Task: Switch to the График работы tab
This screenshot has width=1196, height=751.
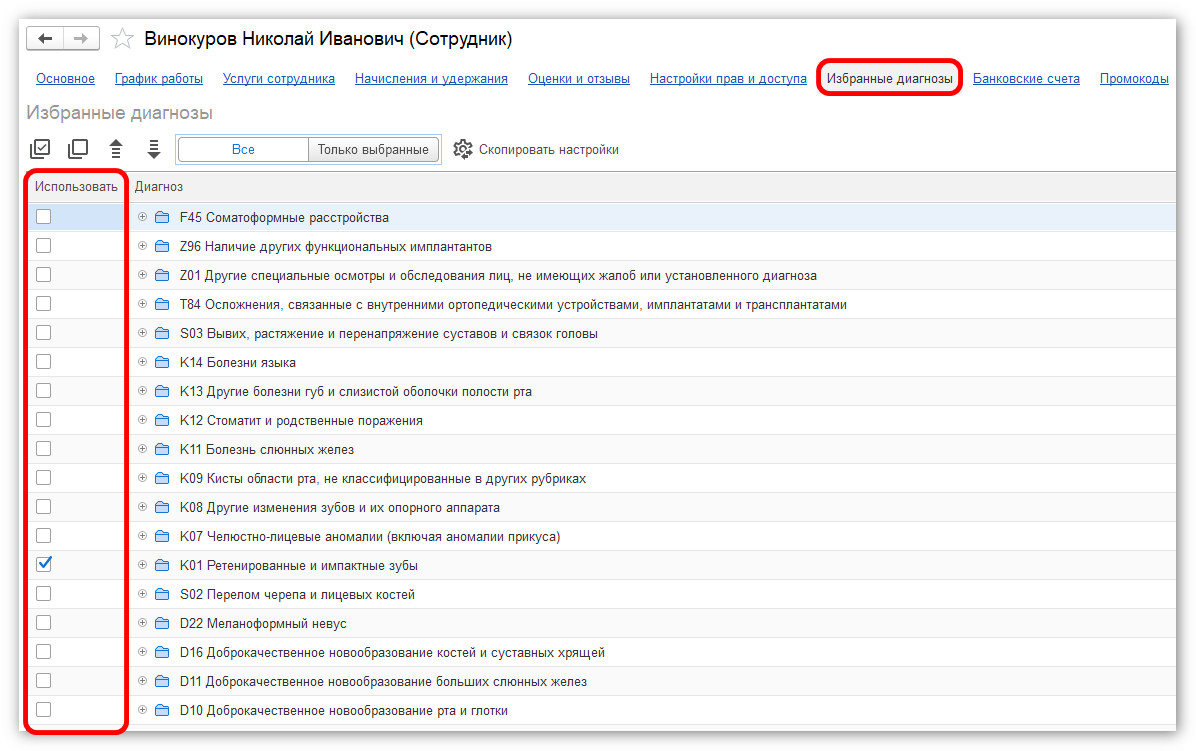Action: point(159,79)
